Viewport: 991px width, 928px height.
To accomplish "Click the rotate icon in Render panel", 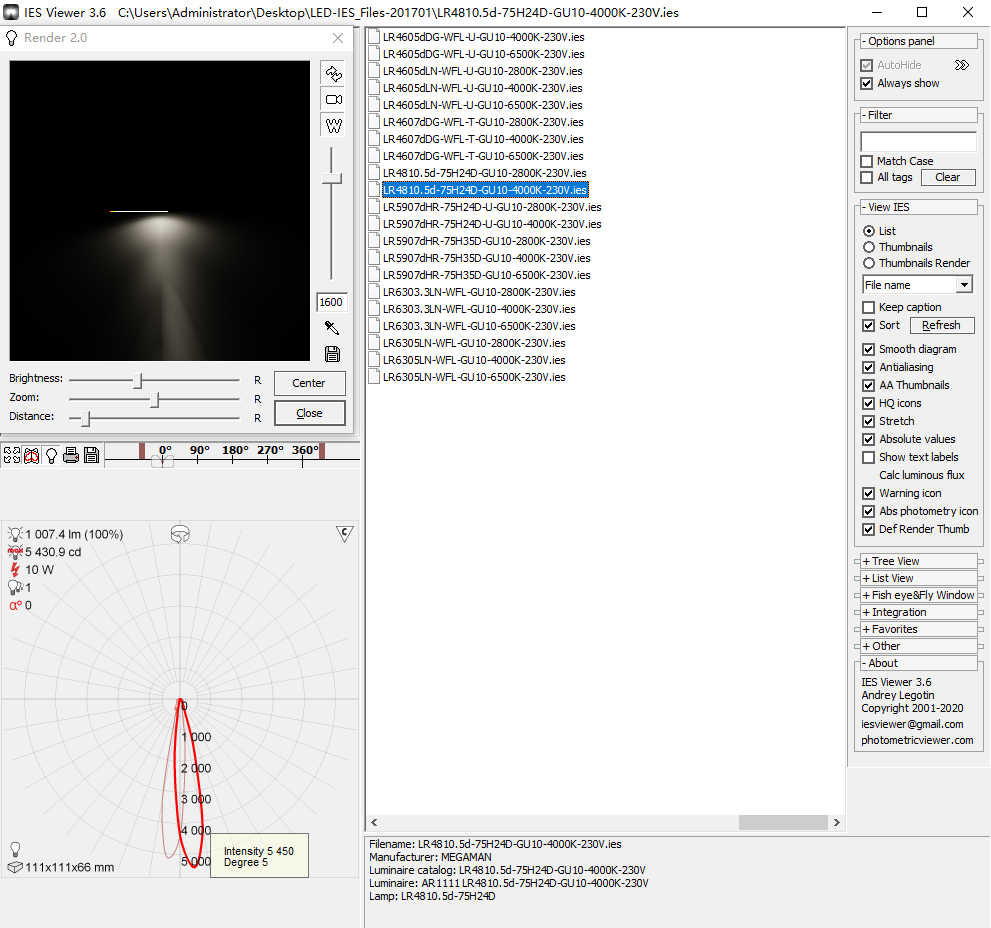I will coord(333,74).
